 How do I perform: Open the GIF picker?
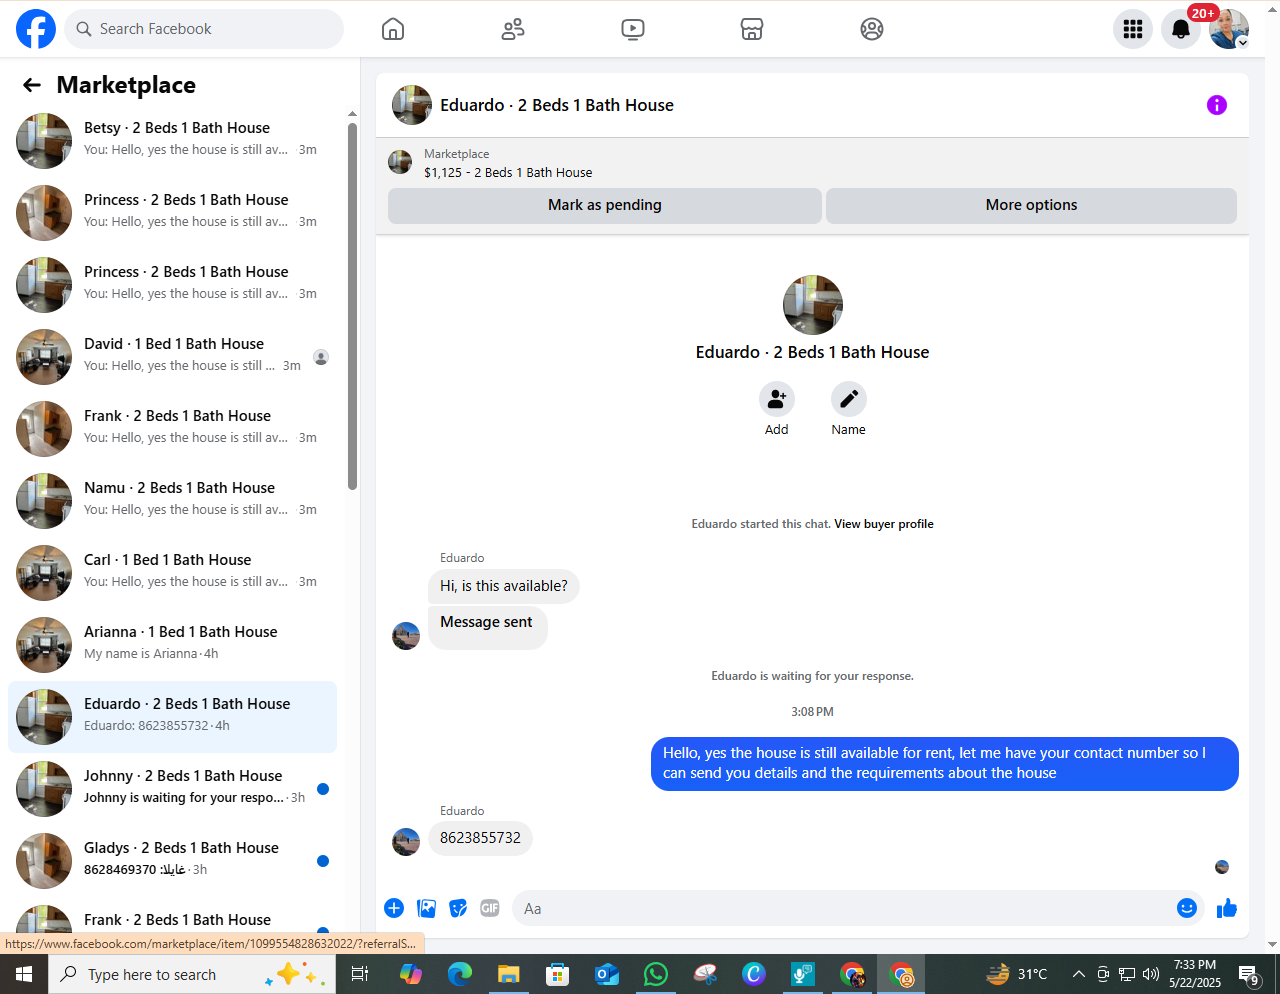[x=489, y=908]
